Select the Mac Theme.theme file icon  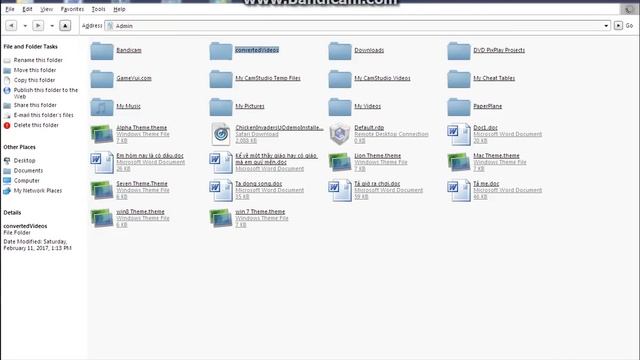(459, 162)
